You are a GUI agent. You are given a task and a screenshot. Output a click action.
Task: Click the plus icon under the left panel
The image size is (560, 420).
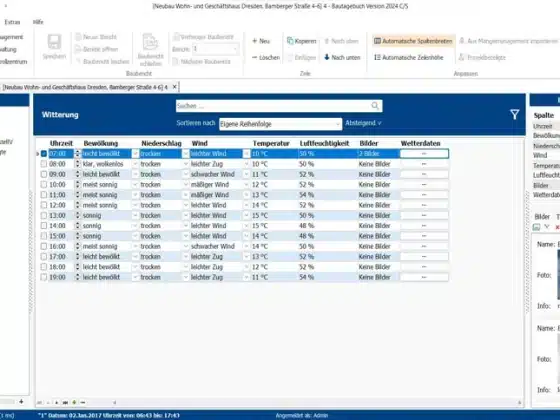point(21,401)
